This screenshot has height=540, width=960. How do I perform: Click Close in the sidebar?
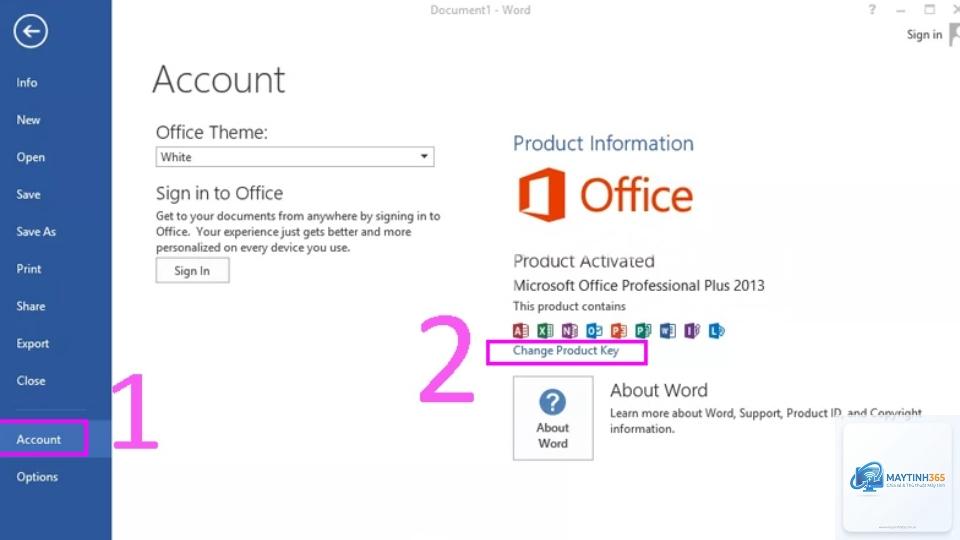click(x=31, y=381)
